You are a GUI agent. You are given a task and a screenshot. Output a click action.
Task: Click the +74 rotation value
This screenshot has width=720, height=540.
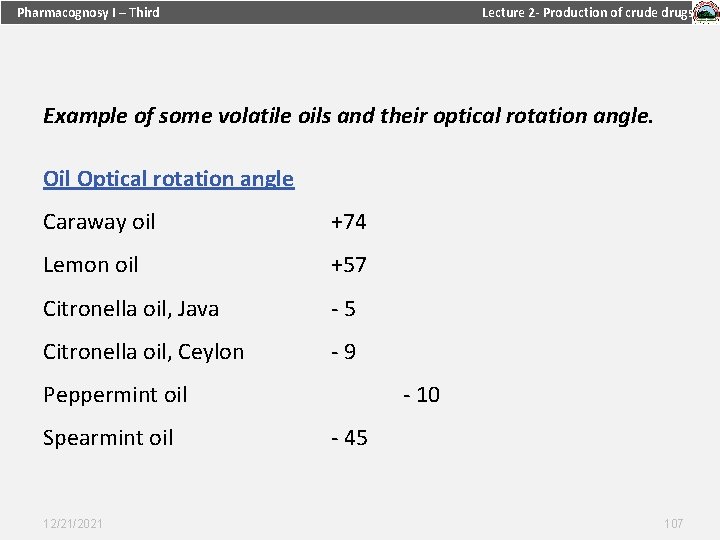[349, 222]
